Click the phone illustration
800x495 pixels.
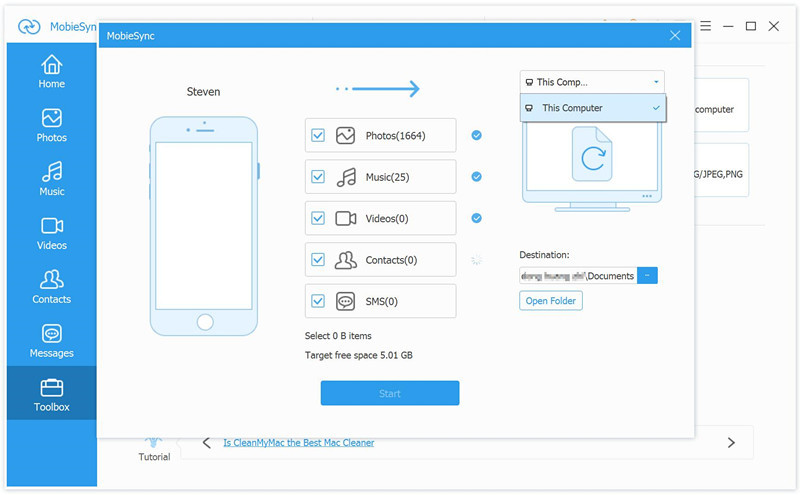click(x=204, y=226)
